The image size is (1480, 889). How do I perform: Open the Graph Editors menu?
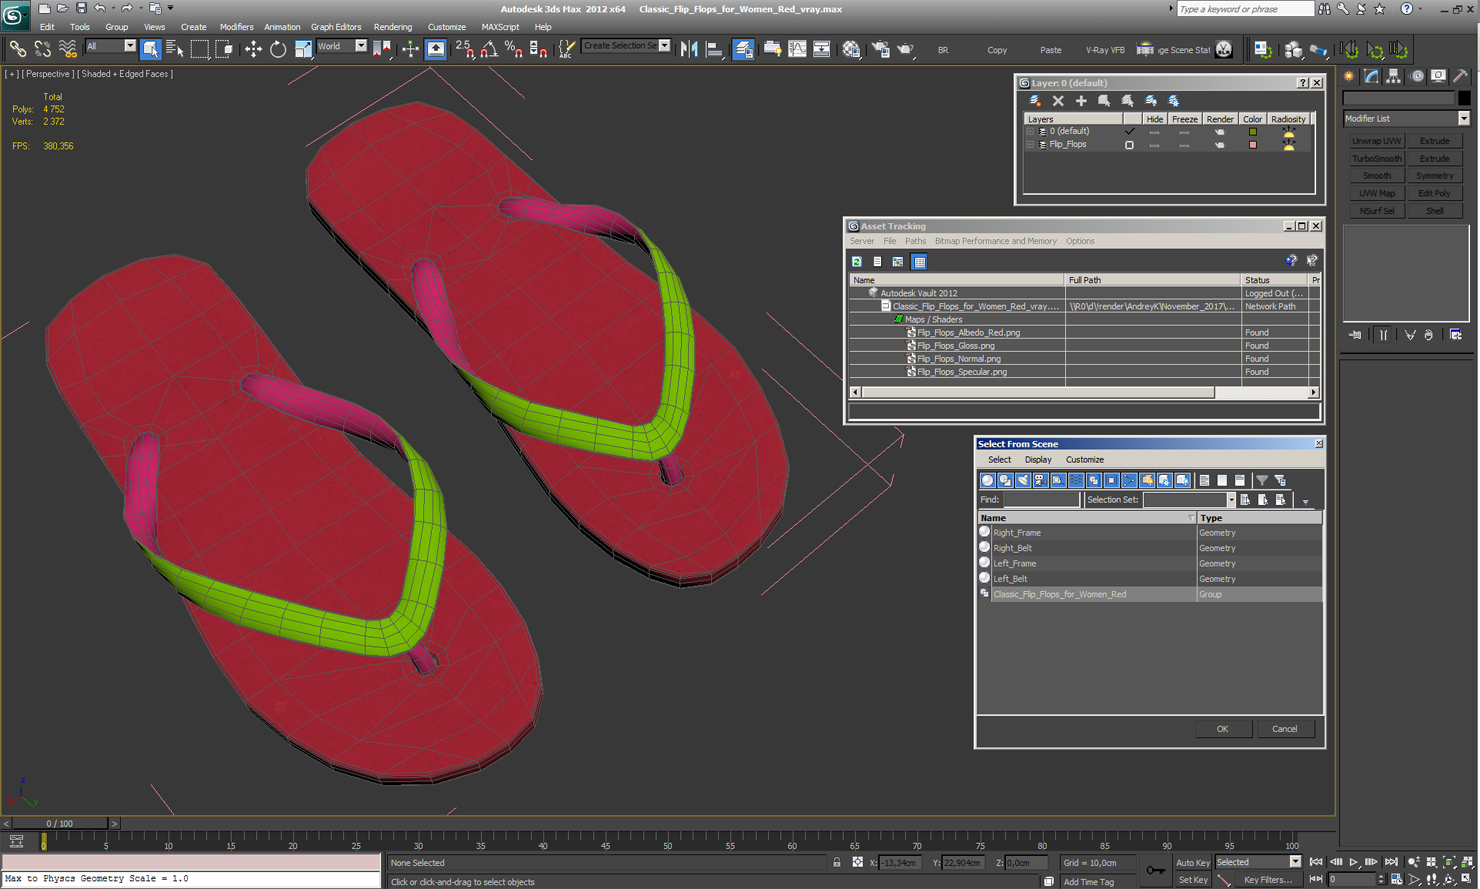point(336,27)
